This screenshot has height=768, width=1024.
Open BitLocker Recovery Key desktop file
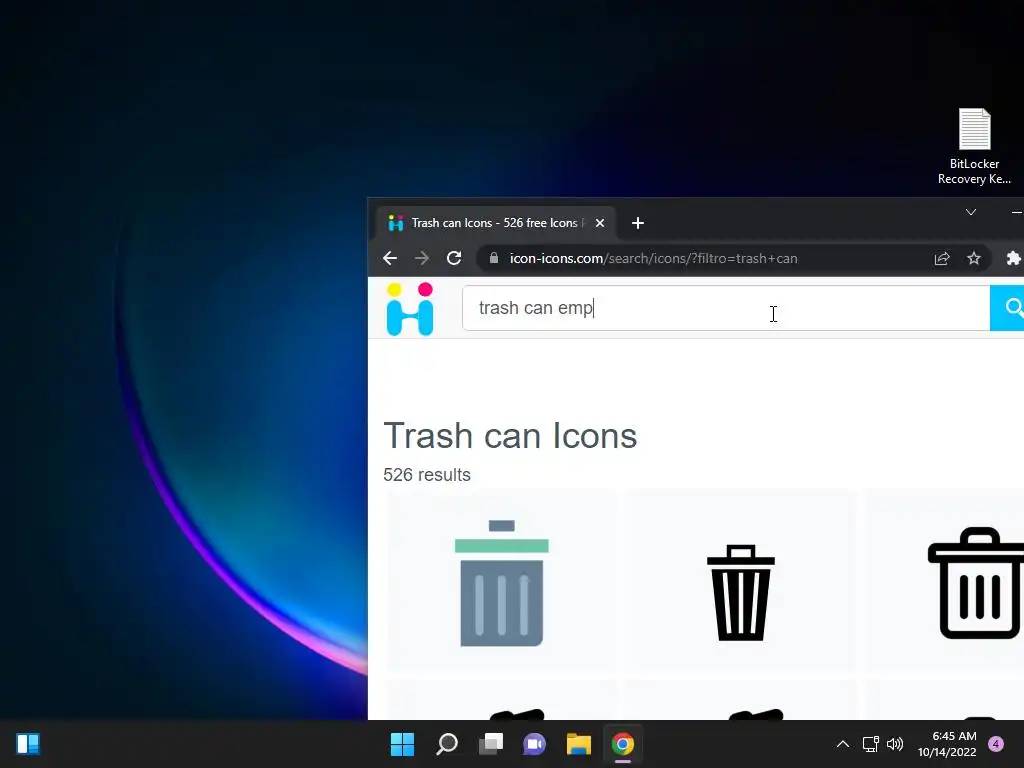[x=974, y=146]
